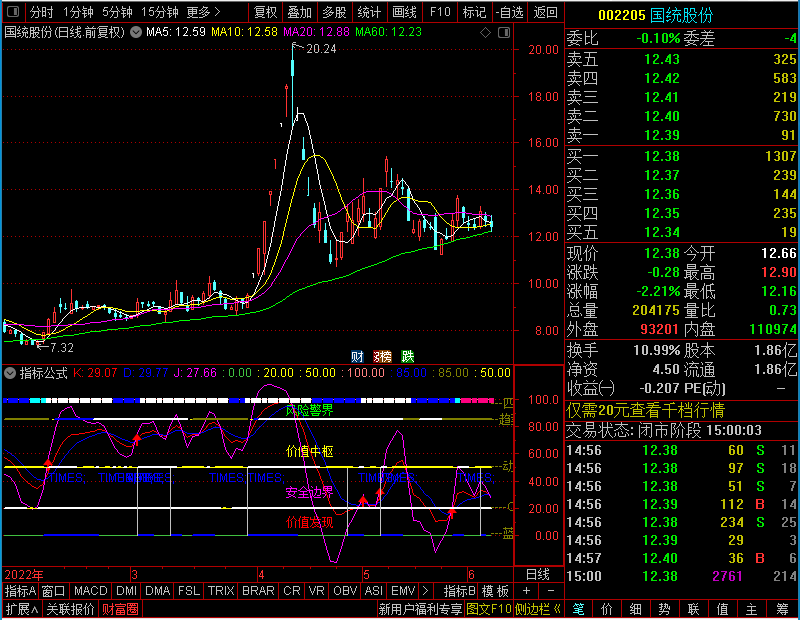Select the 笔 tab in sidebar
800x620 pixels.
coord(578,609)
